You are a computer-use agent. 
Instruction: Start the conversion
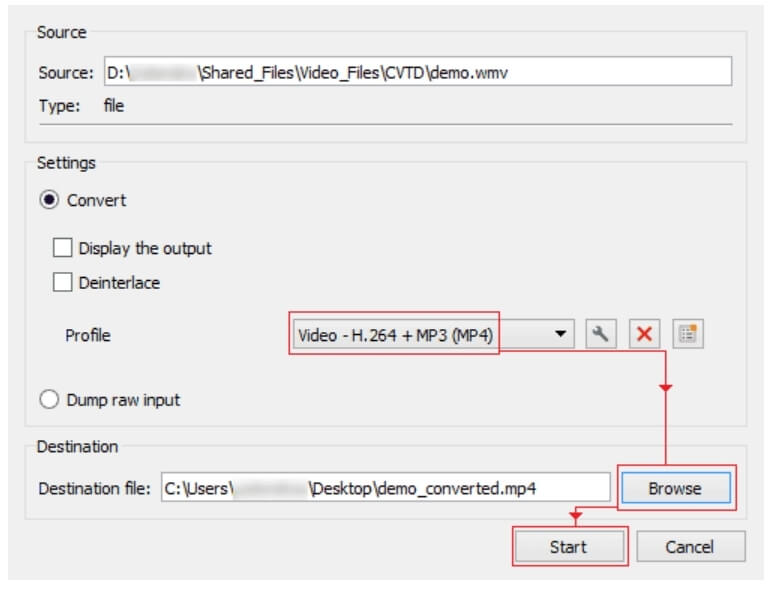click(570, 547)
